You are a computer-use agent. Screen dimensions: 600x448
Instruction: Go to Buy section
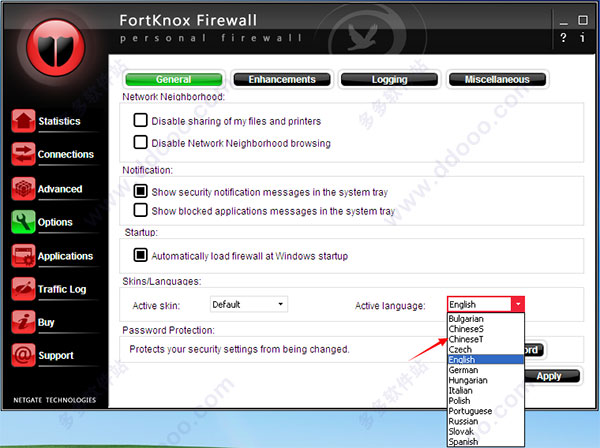click(x=46, y=323)
